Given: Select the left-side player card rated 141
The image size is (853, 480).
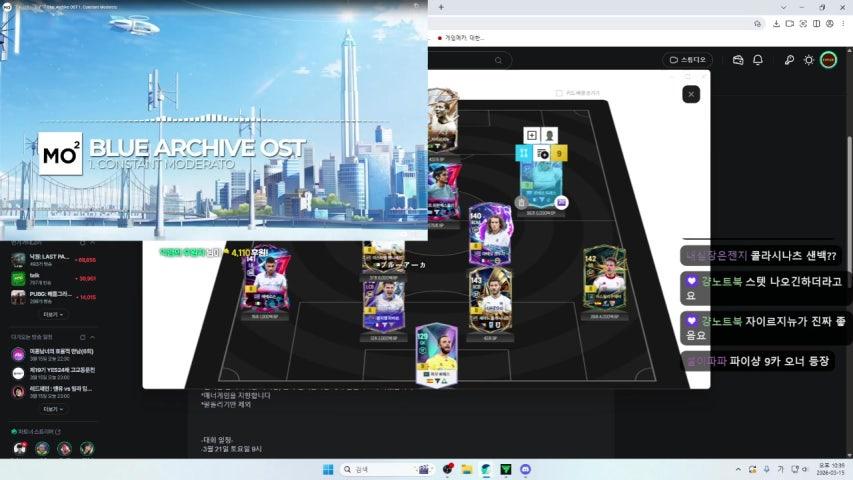Looking at the screenshot, I should pos(265,279).
